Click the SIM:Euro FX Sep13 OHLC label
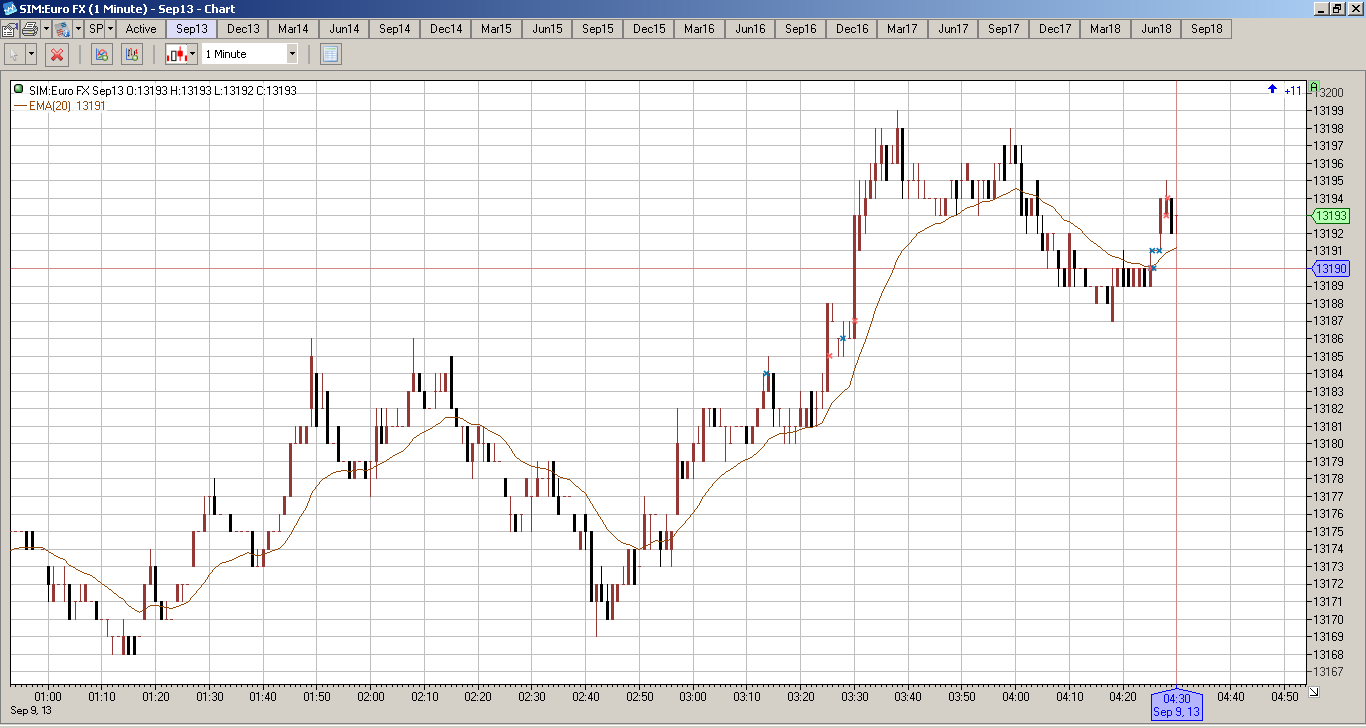This screenshot has width=1366, height=728. click(x=163, y=90)
